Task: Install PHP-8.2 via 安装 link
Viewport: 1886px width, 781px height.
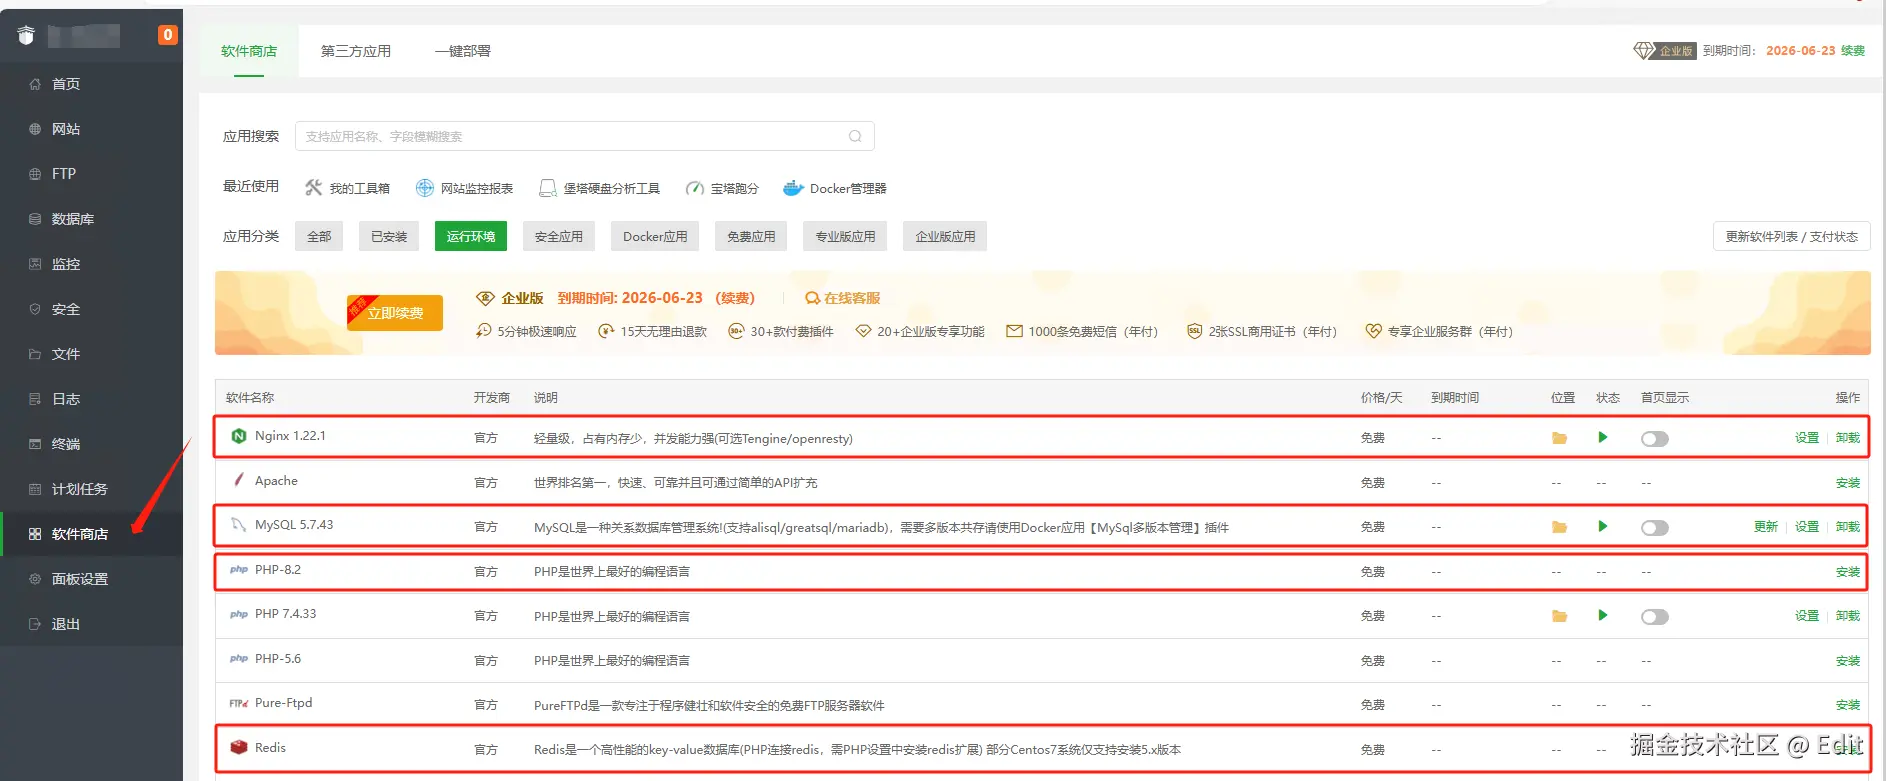Action: click(1848, 572)
